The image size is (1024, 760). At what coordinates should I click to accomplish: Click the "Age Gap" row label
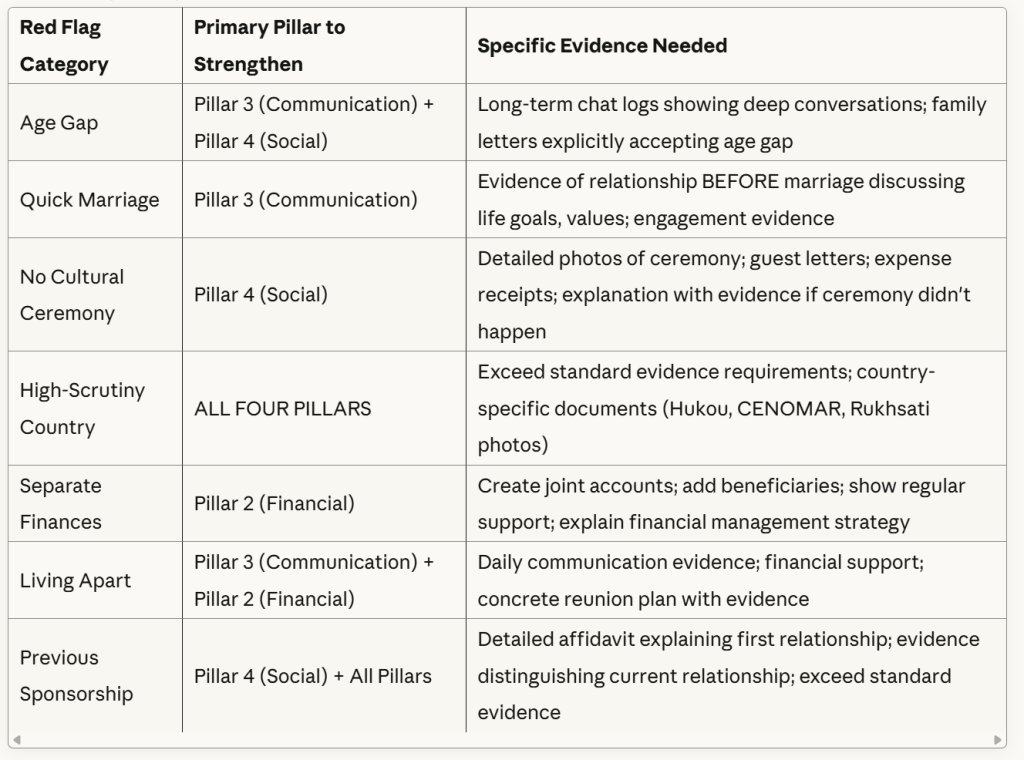click(59, 123)
